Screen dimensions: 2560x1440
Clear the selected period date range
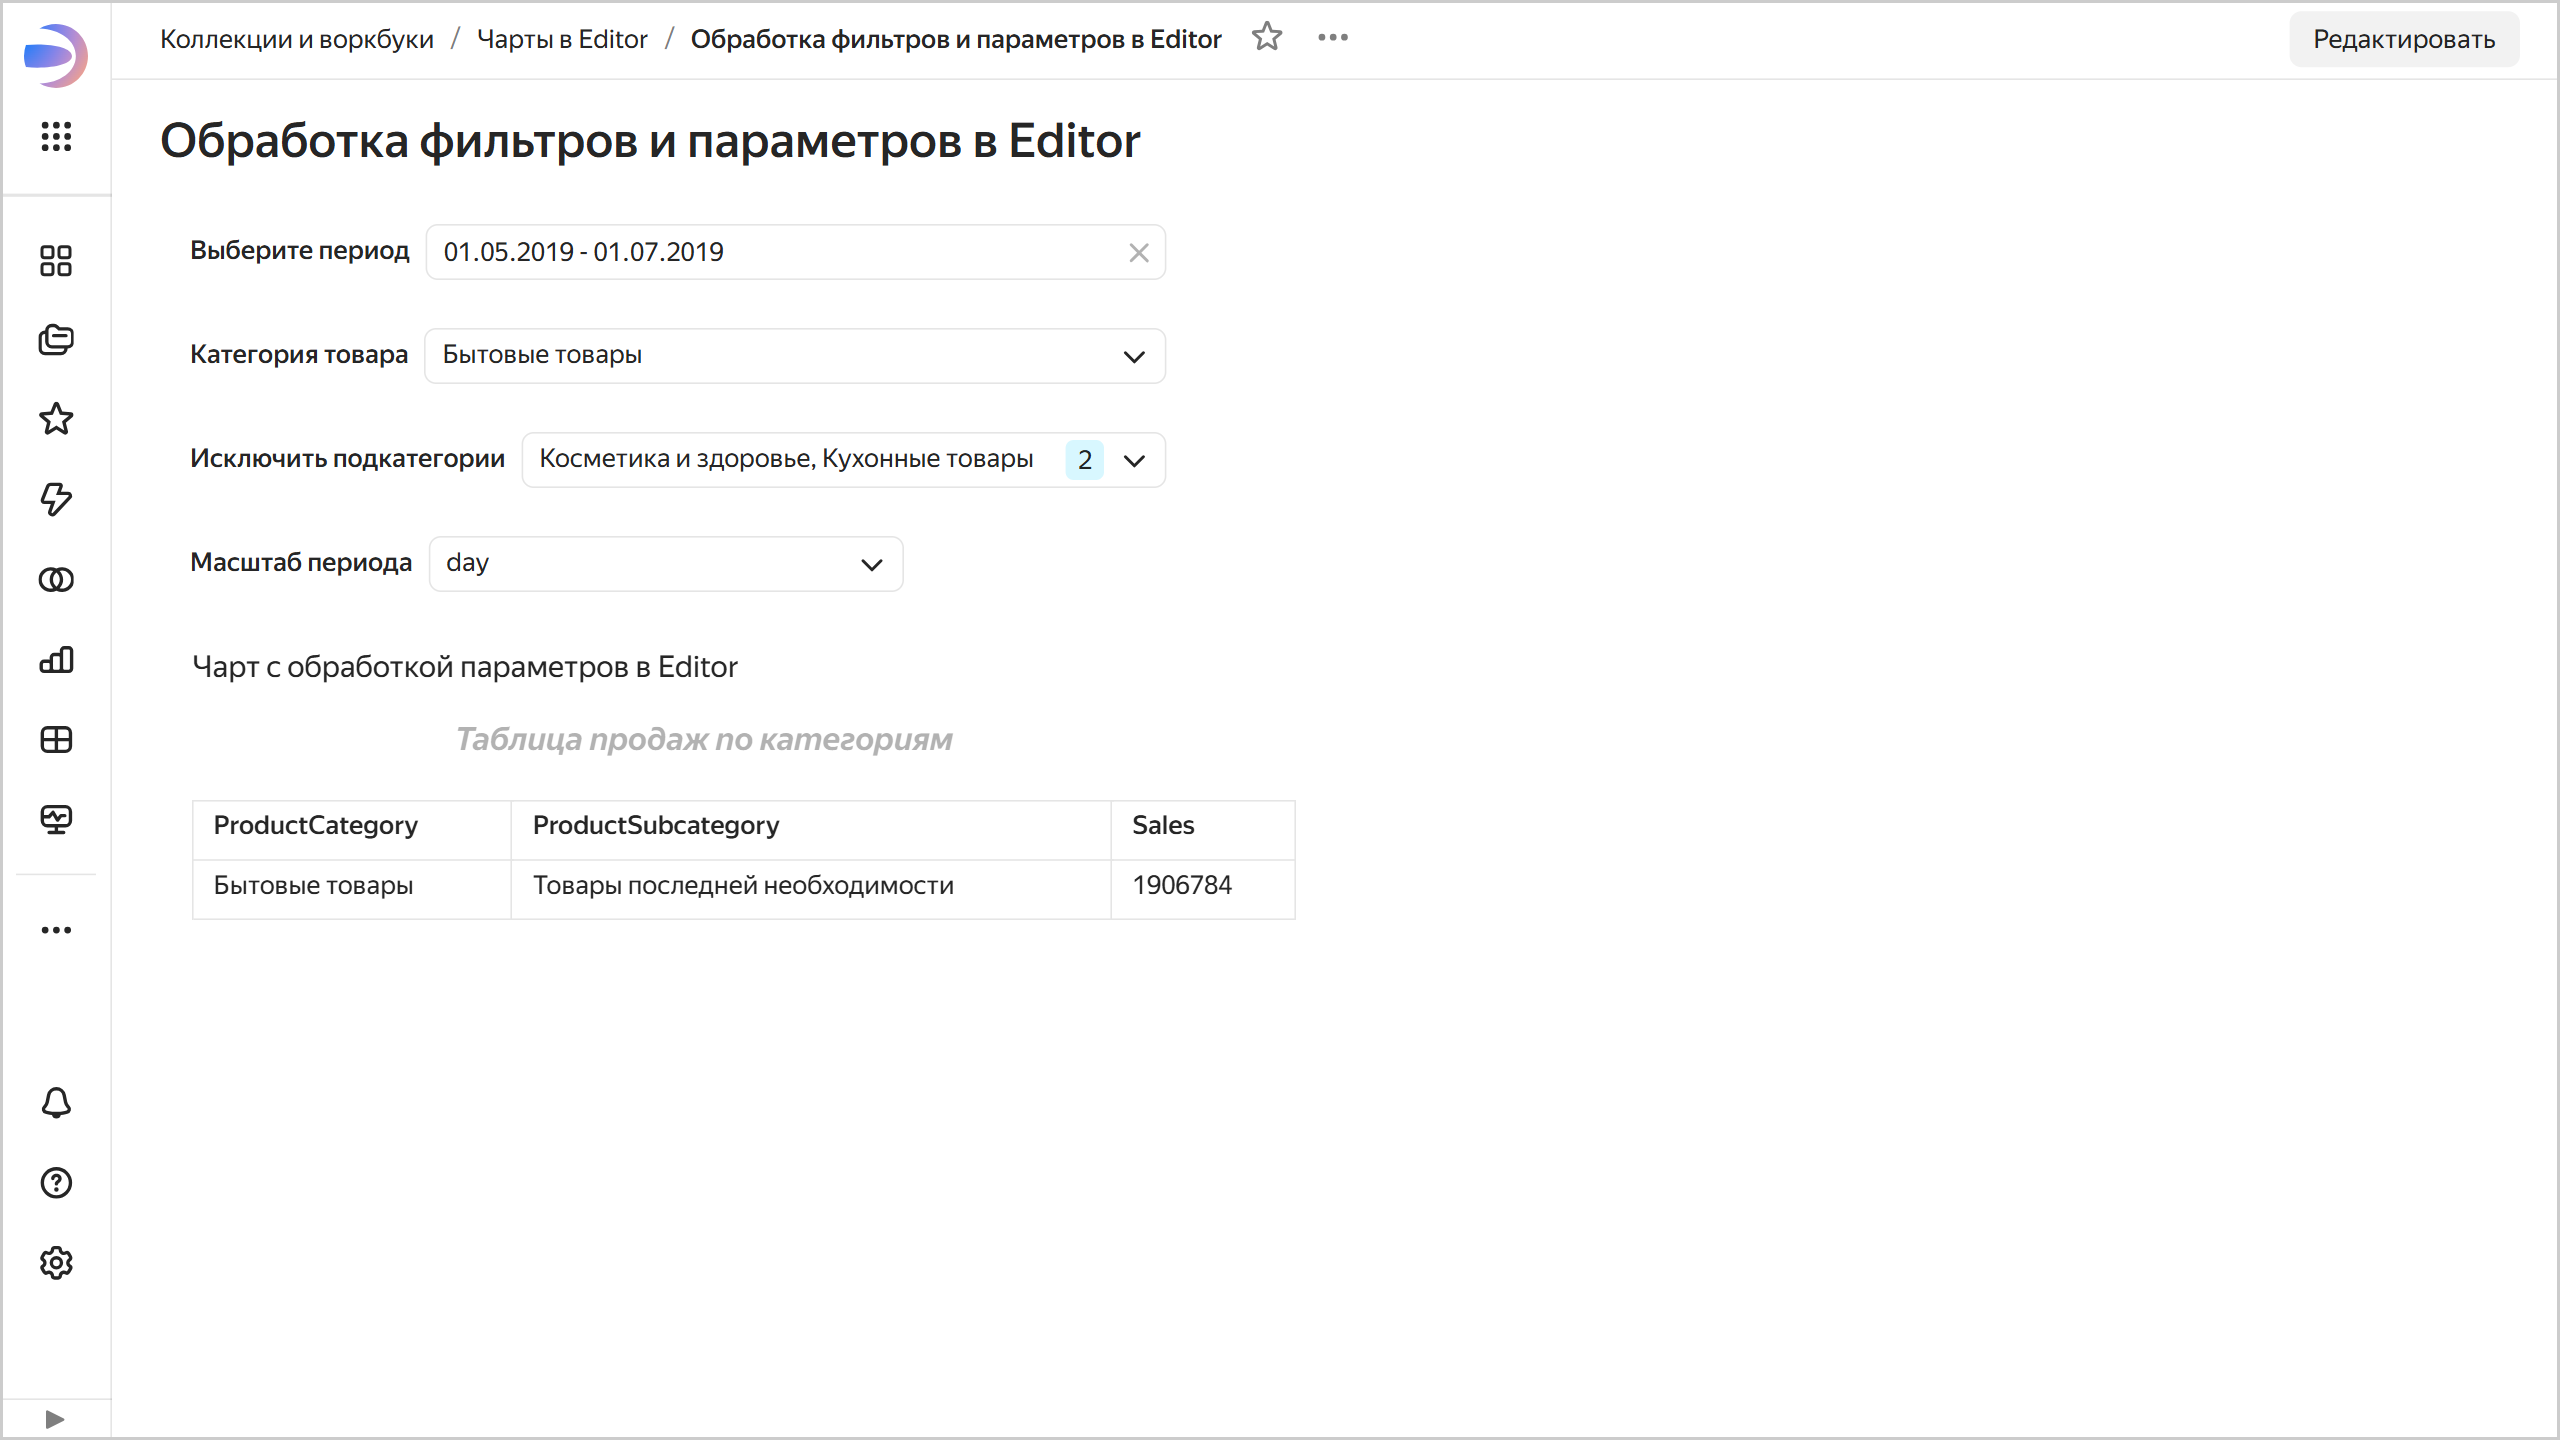point(1138,253)
